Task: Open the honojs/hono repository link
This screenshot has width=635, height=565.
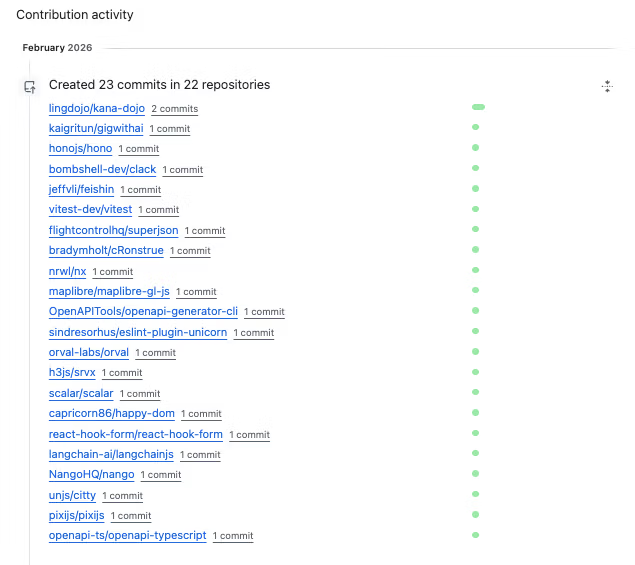Action: click(80, 149)
